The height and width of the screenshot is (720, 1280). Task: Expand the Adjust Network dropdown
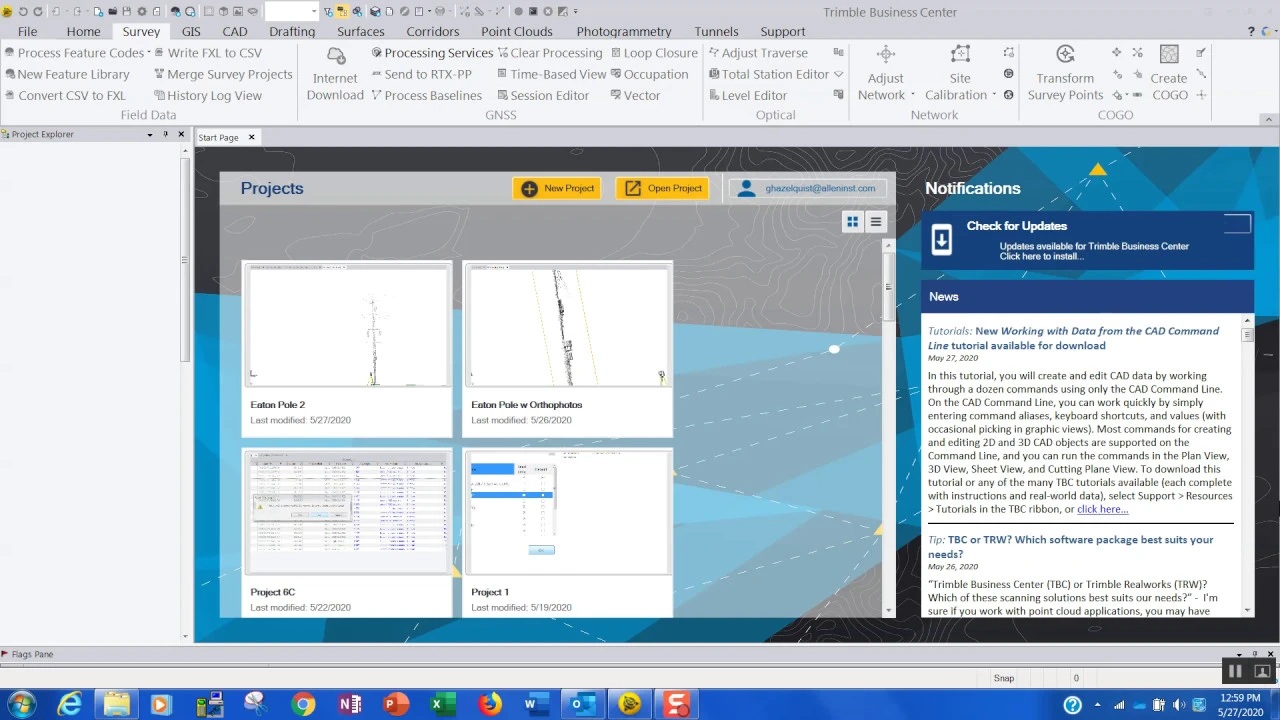point(913,95)
